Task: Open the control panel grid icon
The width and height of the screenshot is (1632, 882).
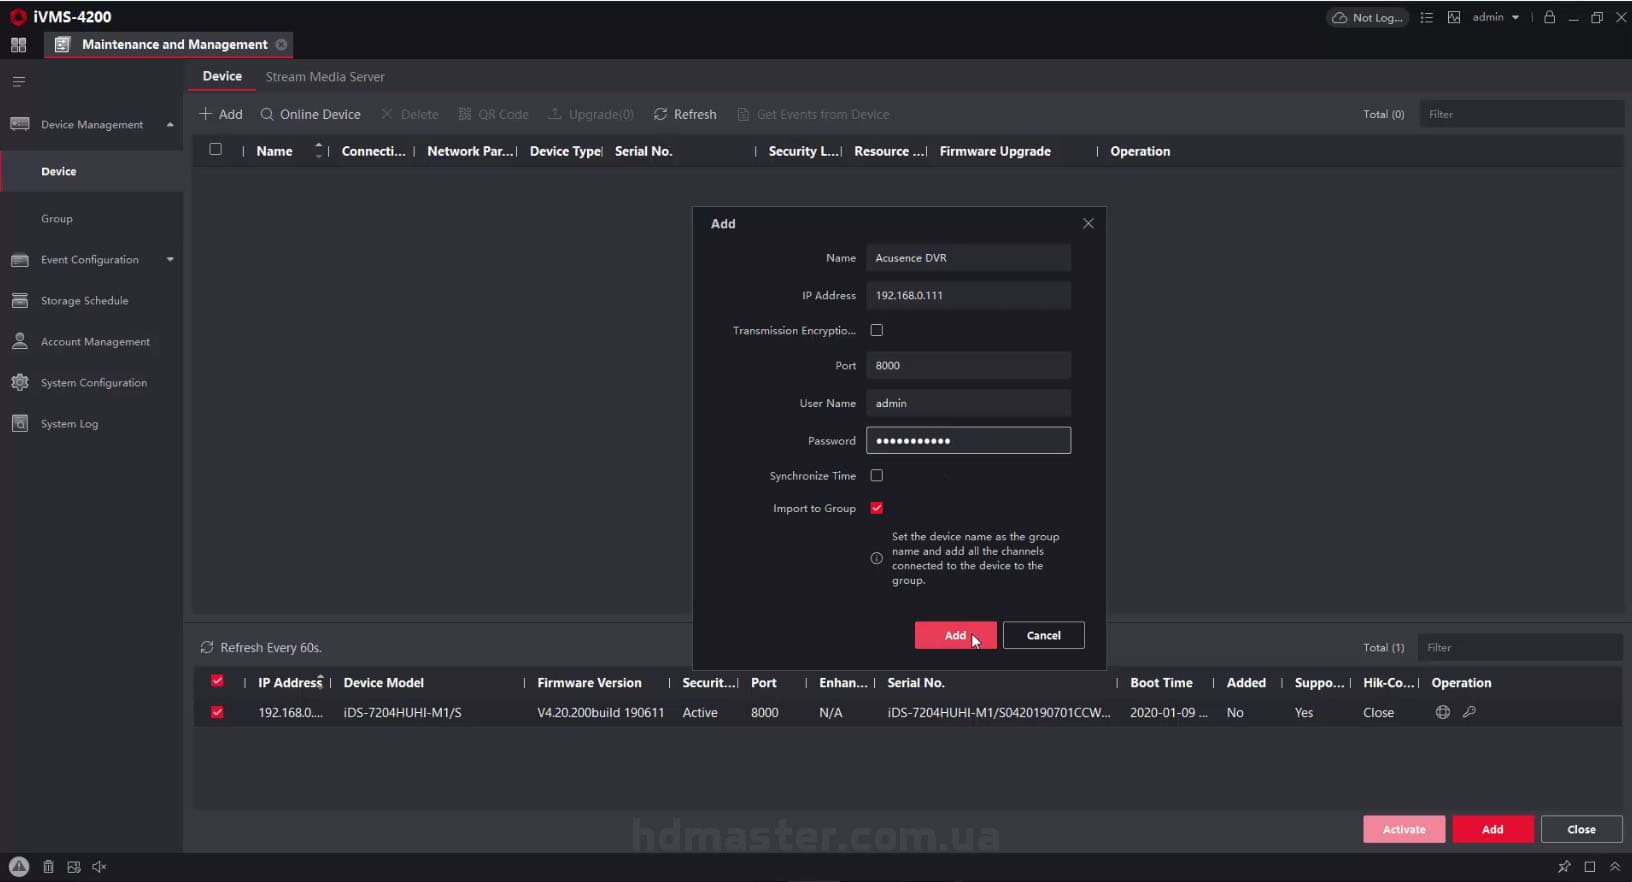Action: tap(18, 45)
